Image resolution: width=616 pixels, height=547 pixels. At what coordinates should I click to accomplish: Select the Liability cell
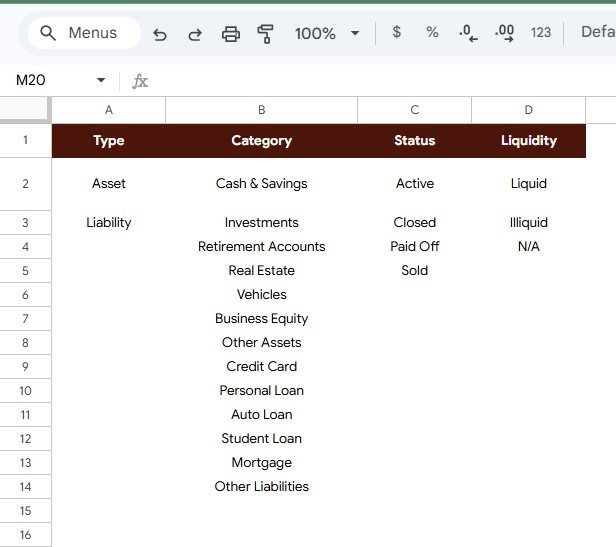[109, 223]
